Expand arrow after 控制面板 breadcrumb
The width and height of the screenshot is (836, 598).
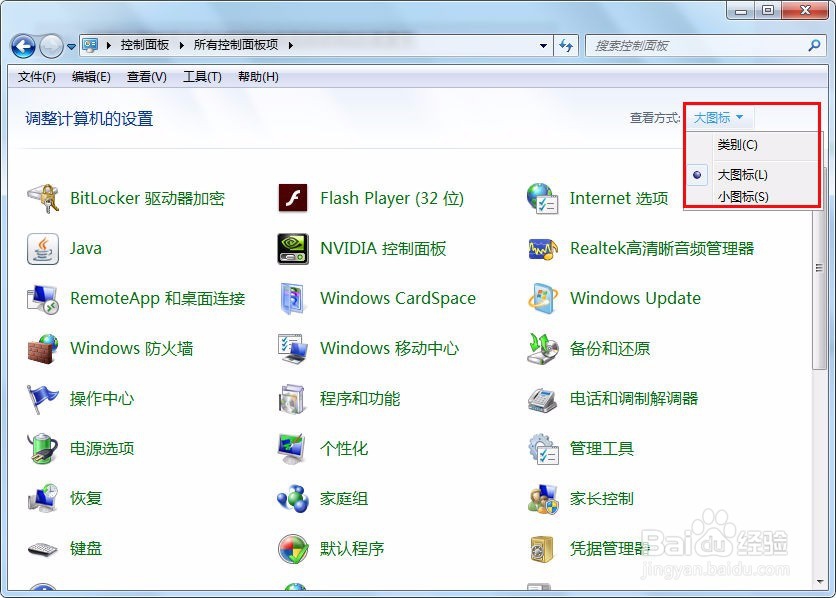[181, 45]
